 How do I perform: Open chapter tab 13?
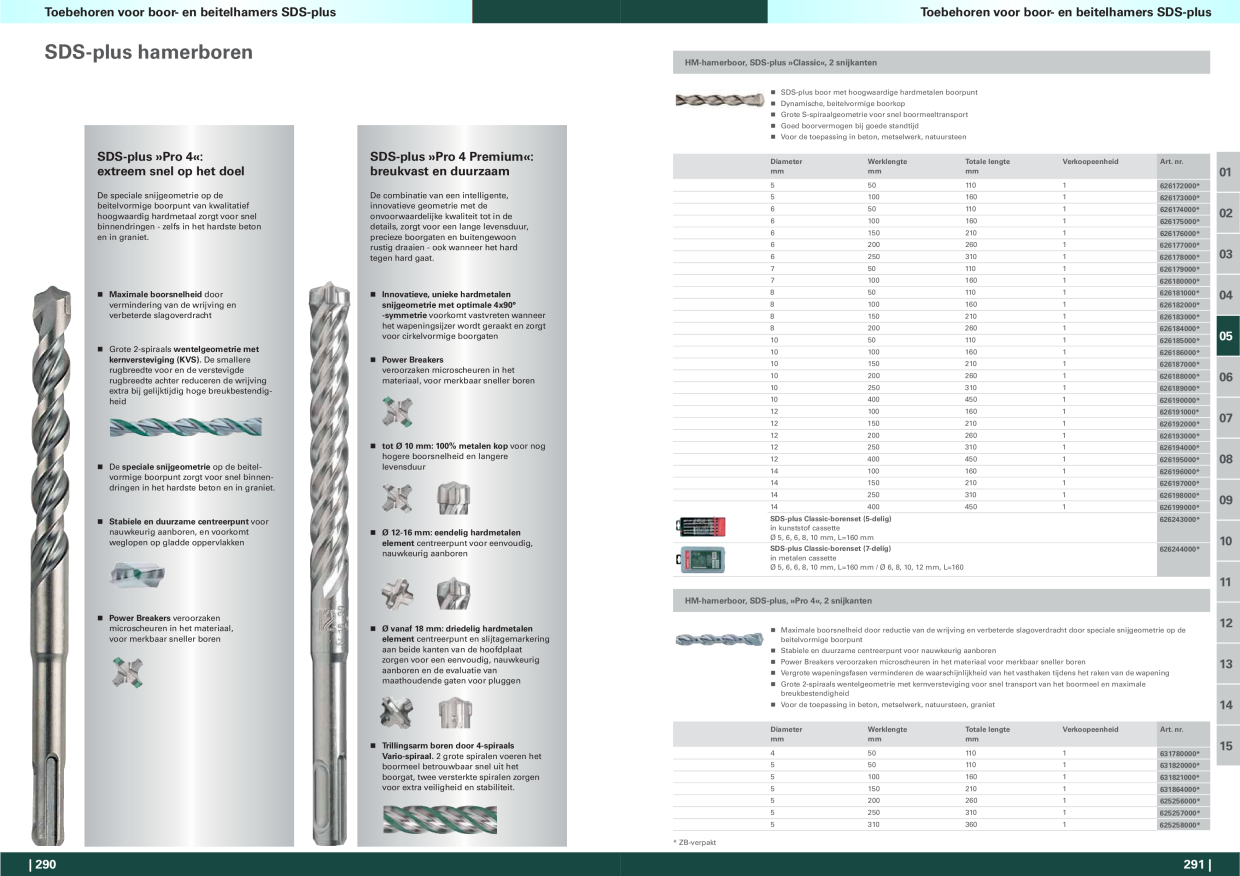[x=1226, y=664]
